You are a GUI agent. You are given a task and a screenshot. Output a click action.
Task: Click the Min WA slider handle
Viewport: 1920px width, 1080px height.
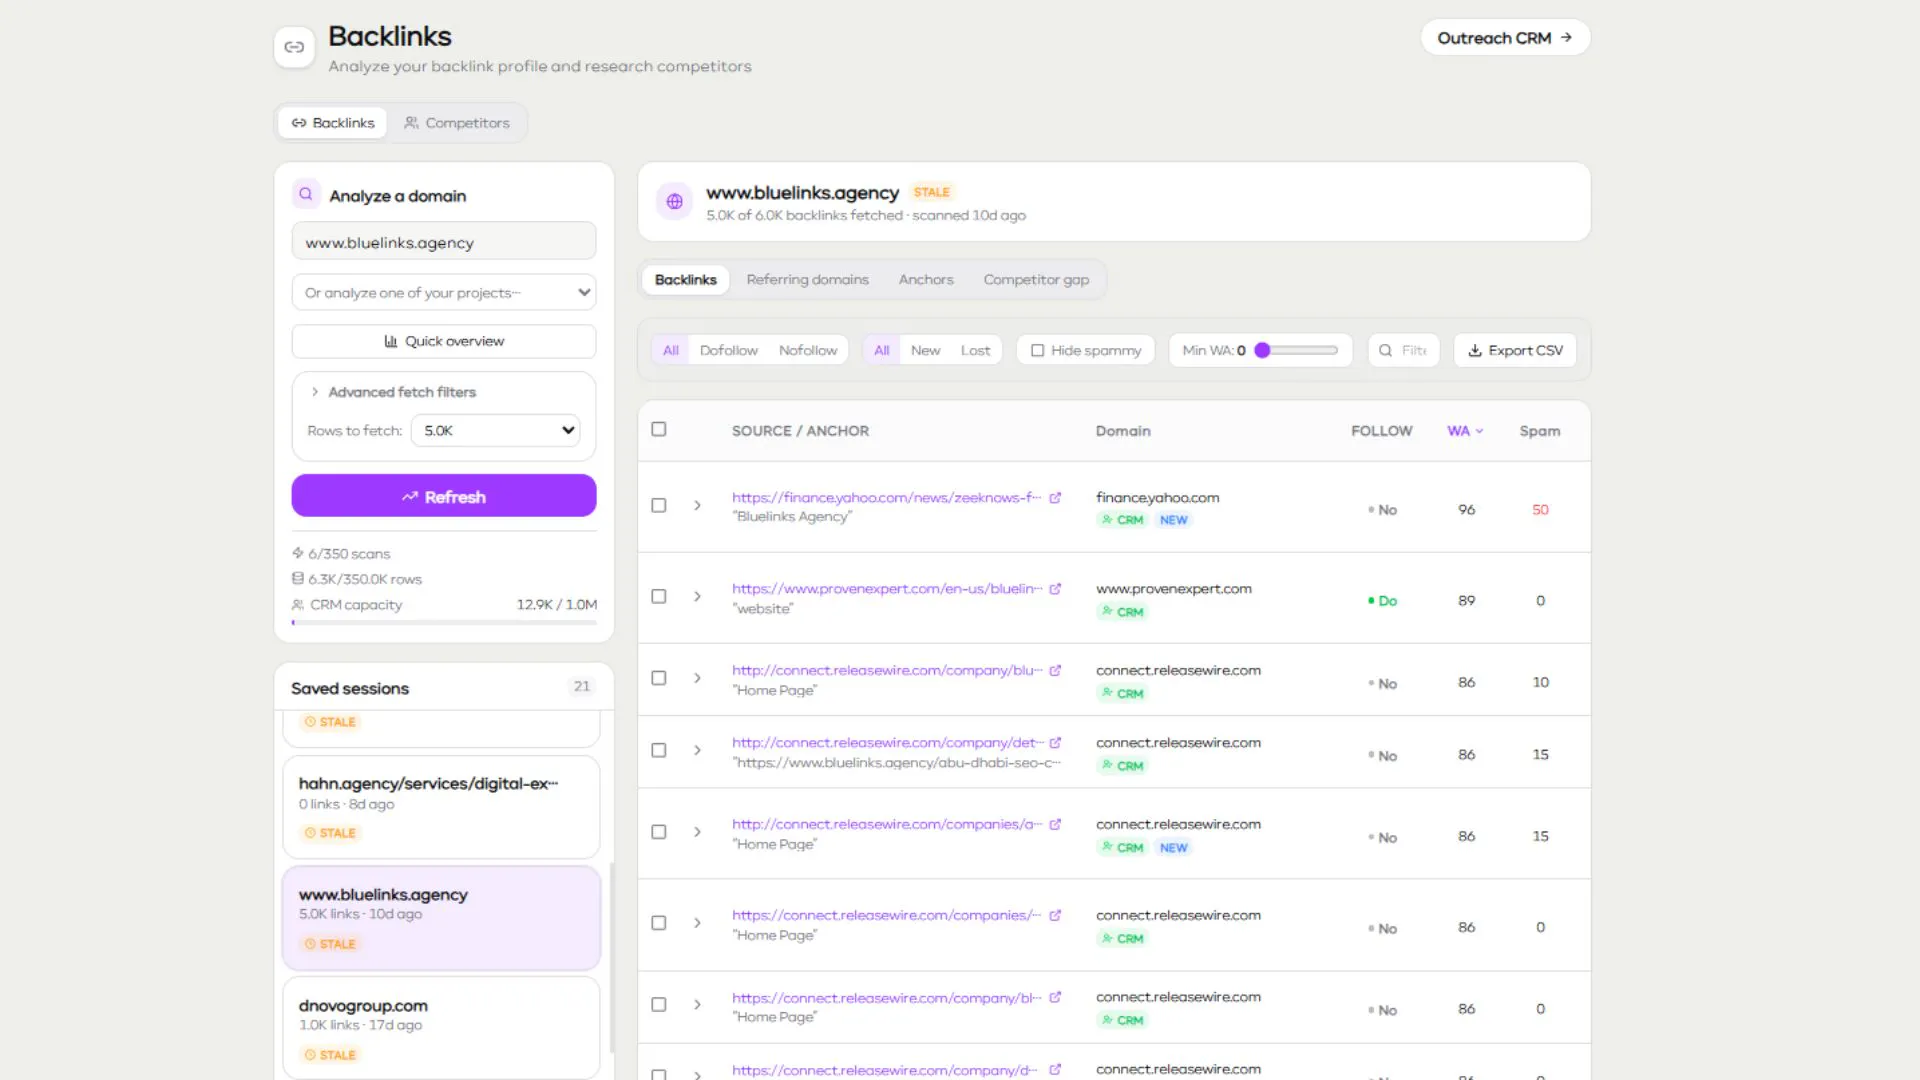(x=1263, y=351)
